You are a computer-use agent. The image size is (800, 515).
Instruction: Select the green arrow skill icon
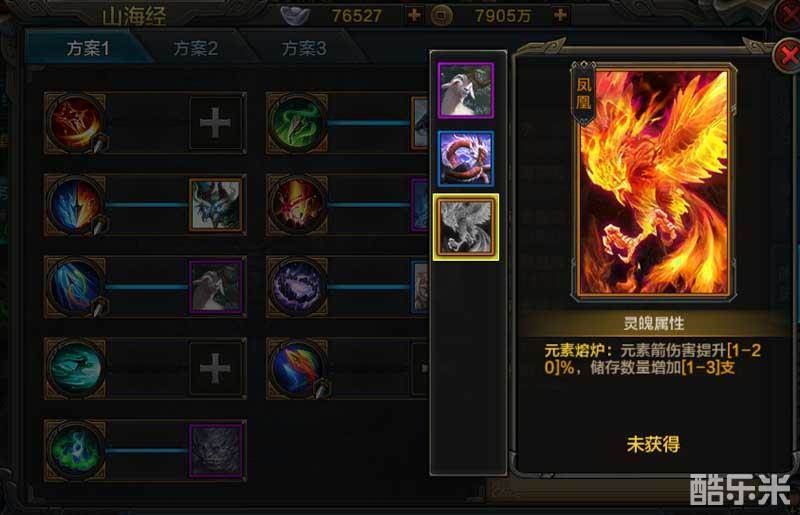(x=297, y=123)
